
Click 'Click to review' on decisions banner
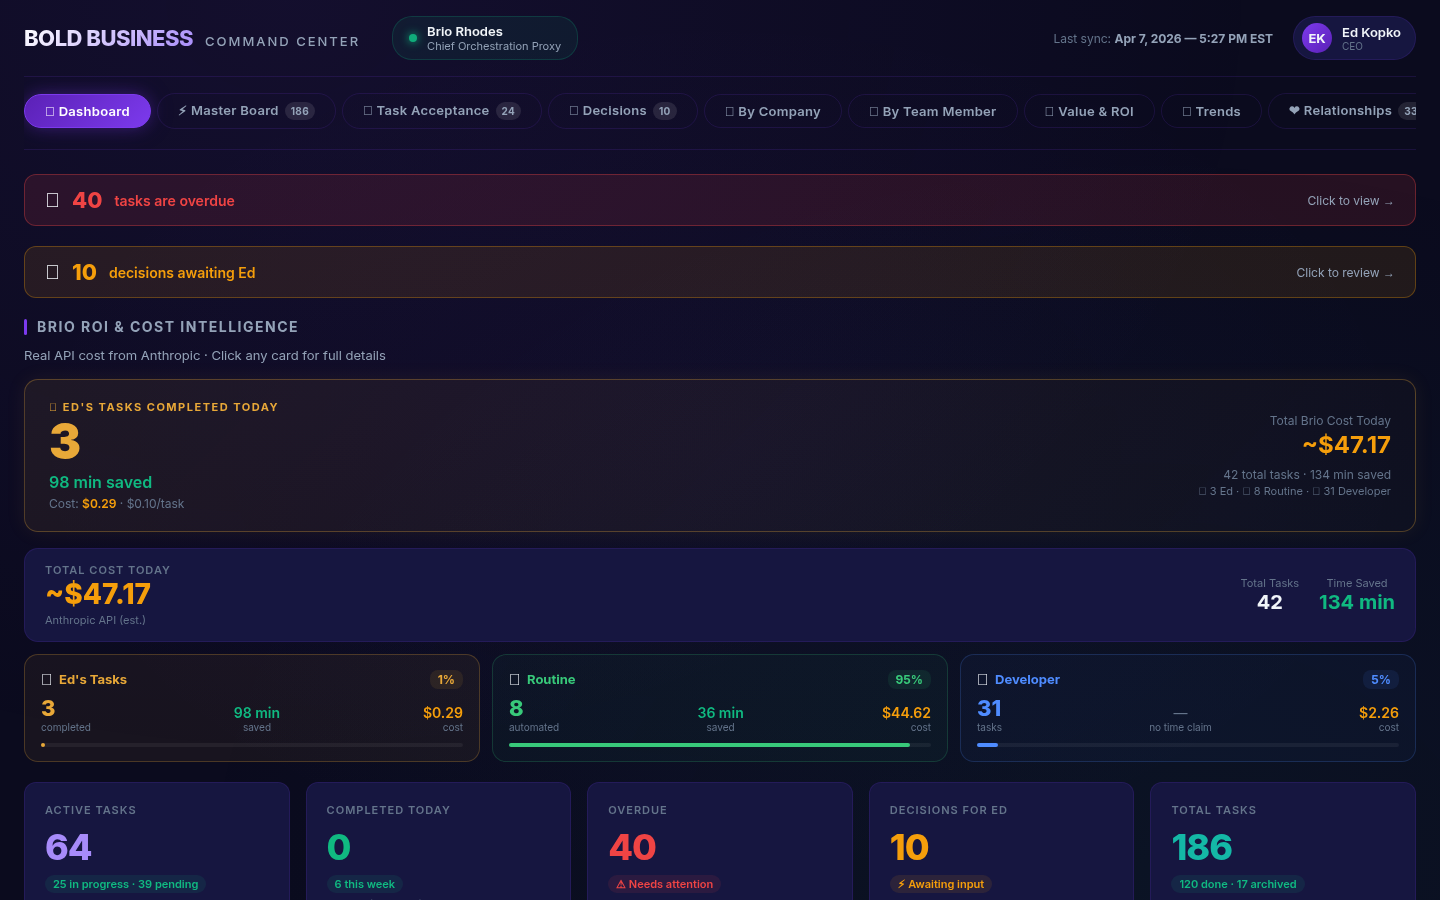tap(1344, 272)
